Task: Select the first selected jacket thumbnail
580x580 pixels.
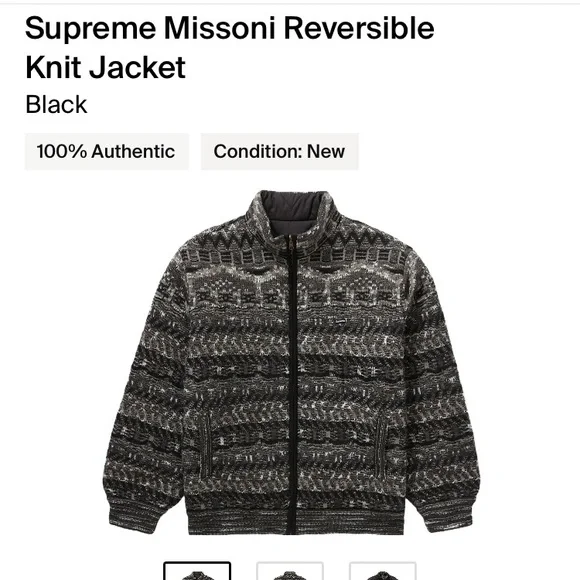Action: (x=197, y=570)
